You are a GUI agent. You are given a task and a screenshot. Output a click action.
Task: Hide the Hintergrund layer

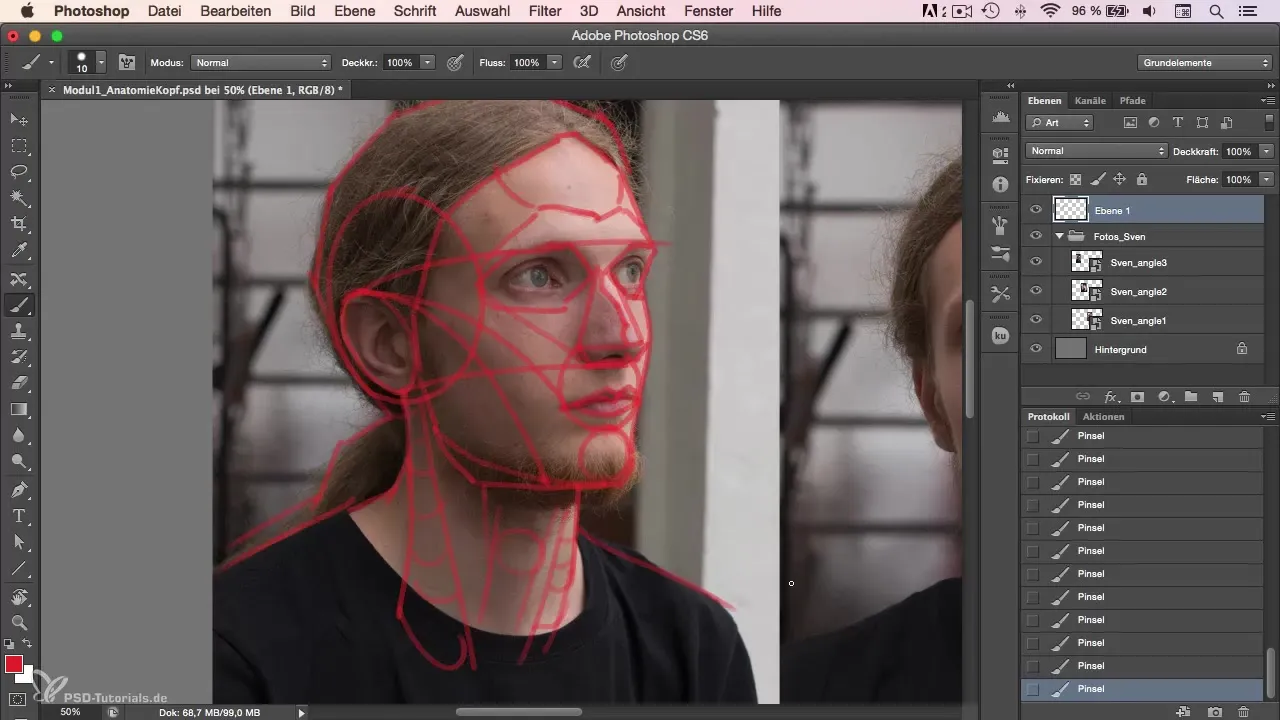click(1036, 349)
